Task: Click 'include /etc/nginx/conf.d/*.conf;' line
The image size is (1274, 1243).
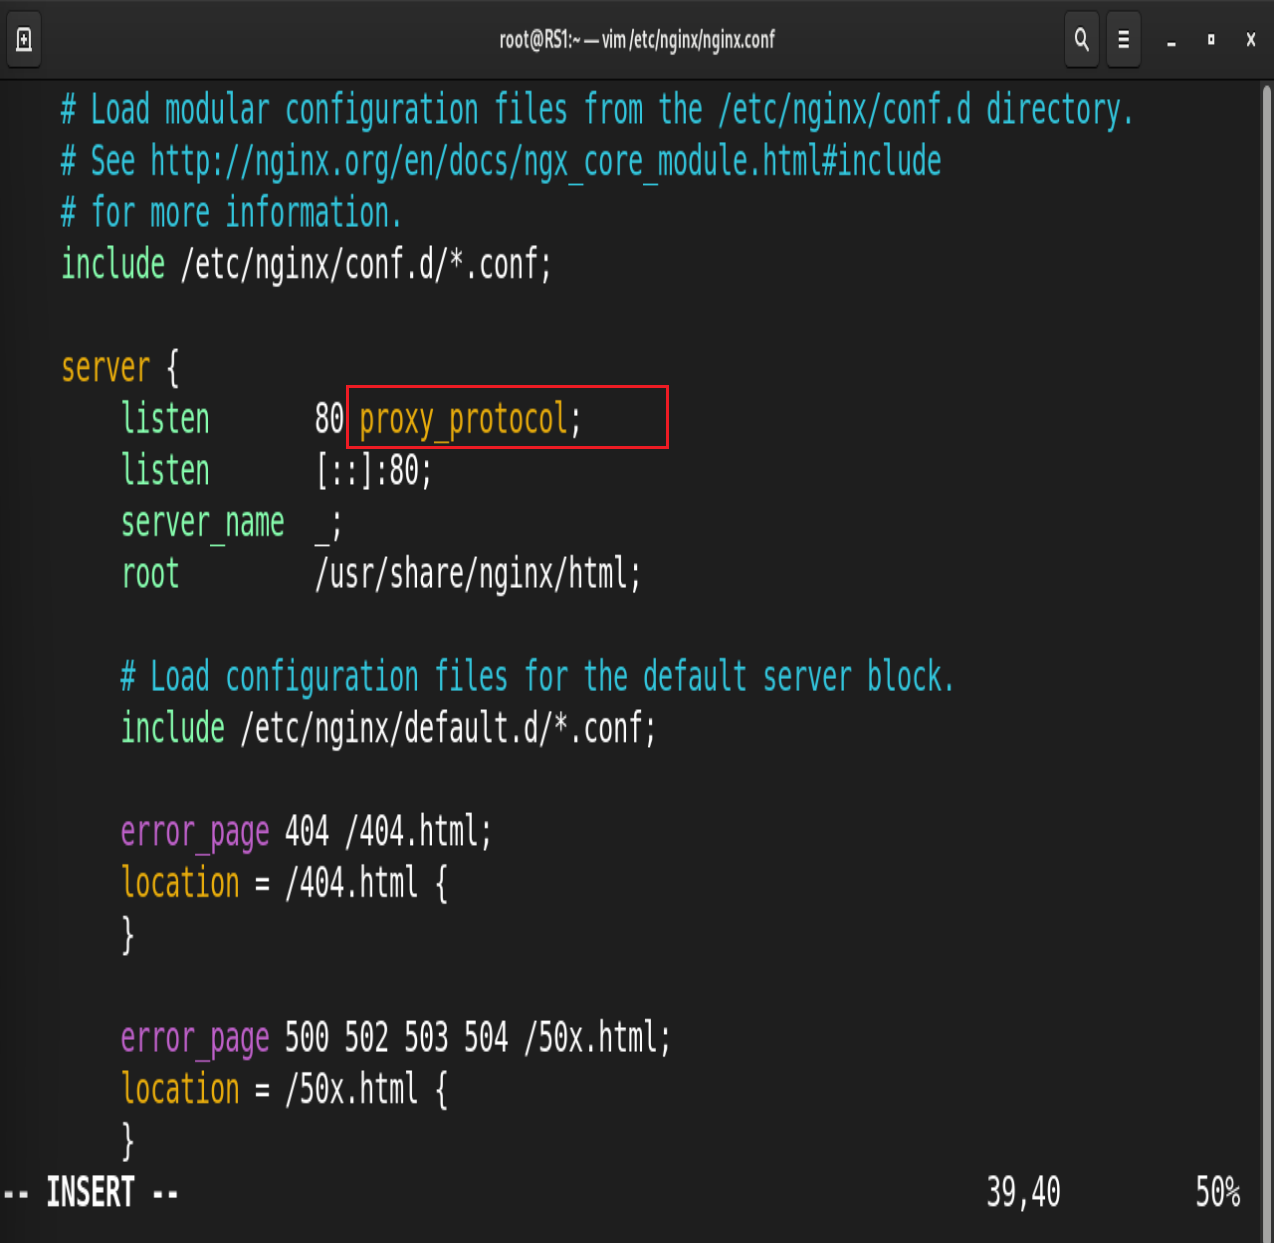Action: tap(306, 264)
